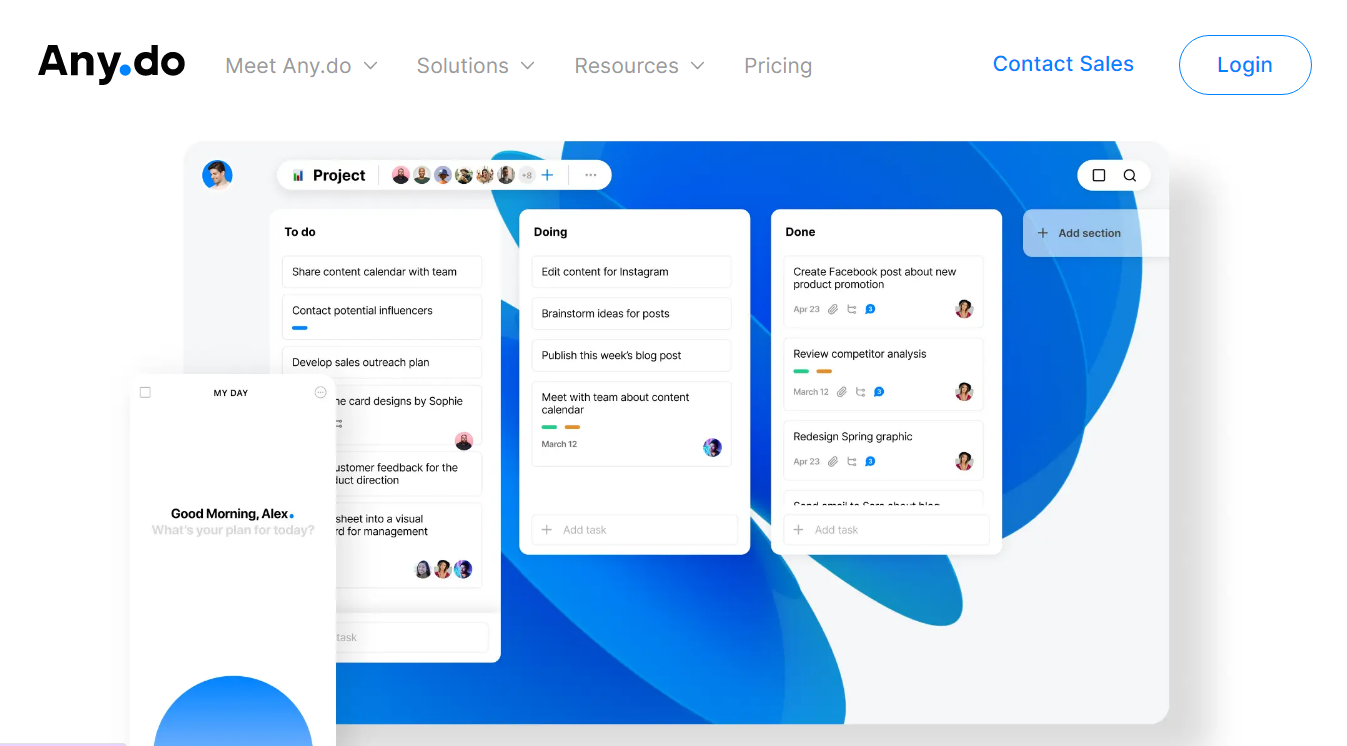Click the assignee avatar on Meet with team card
The image size is (1347, 746).
pyautogui.click(x=712, y=447)
